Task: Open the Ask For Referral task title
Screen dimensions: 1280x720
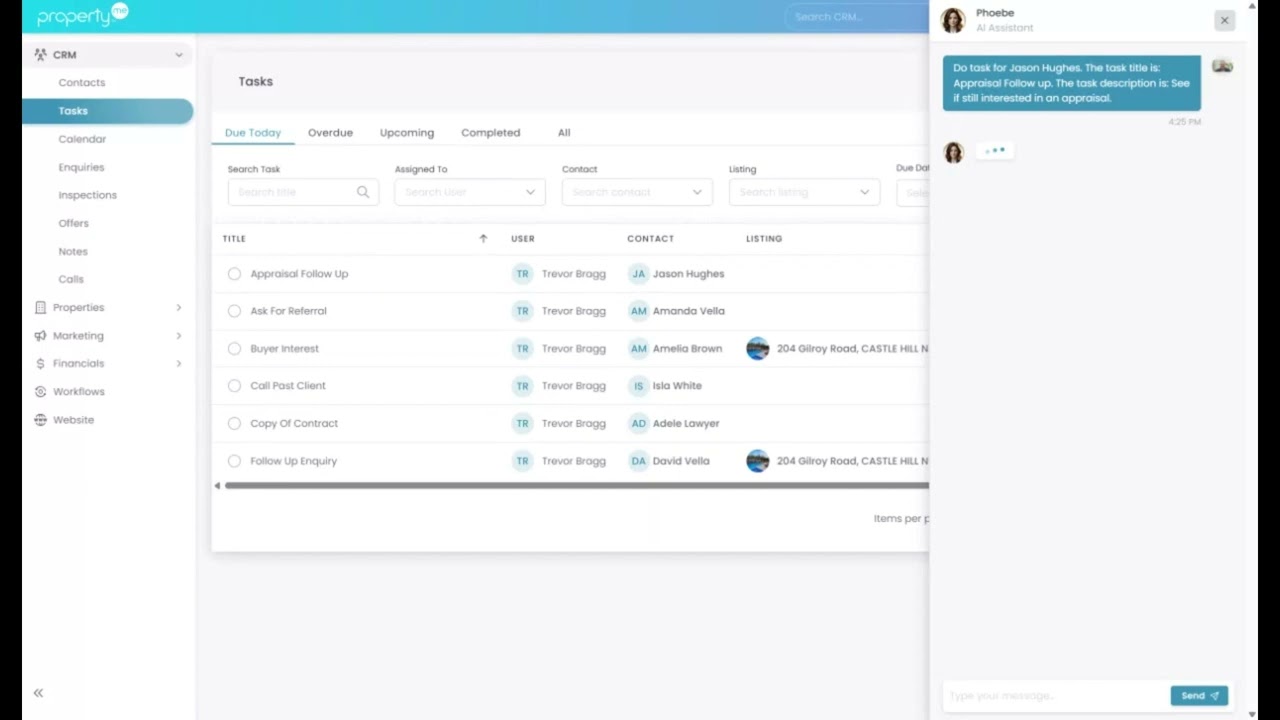Action: tap(288, 311)
